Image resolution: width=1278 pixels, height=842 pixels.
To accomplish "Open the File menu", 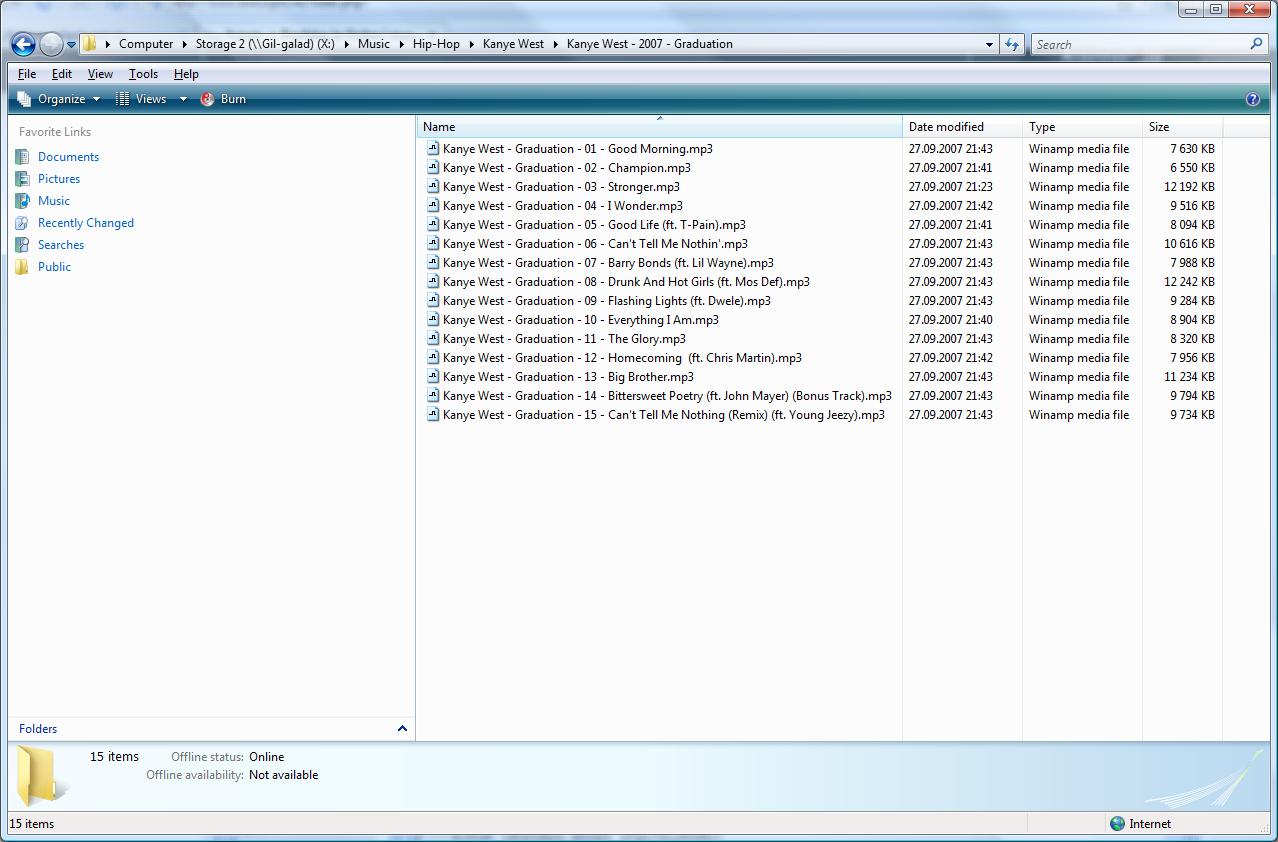I will [27, 74].
